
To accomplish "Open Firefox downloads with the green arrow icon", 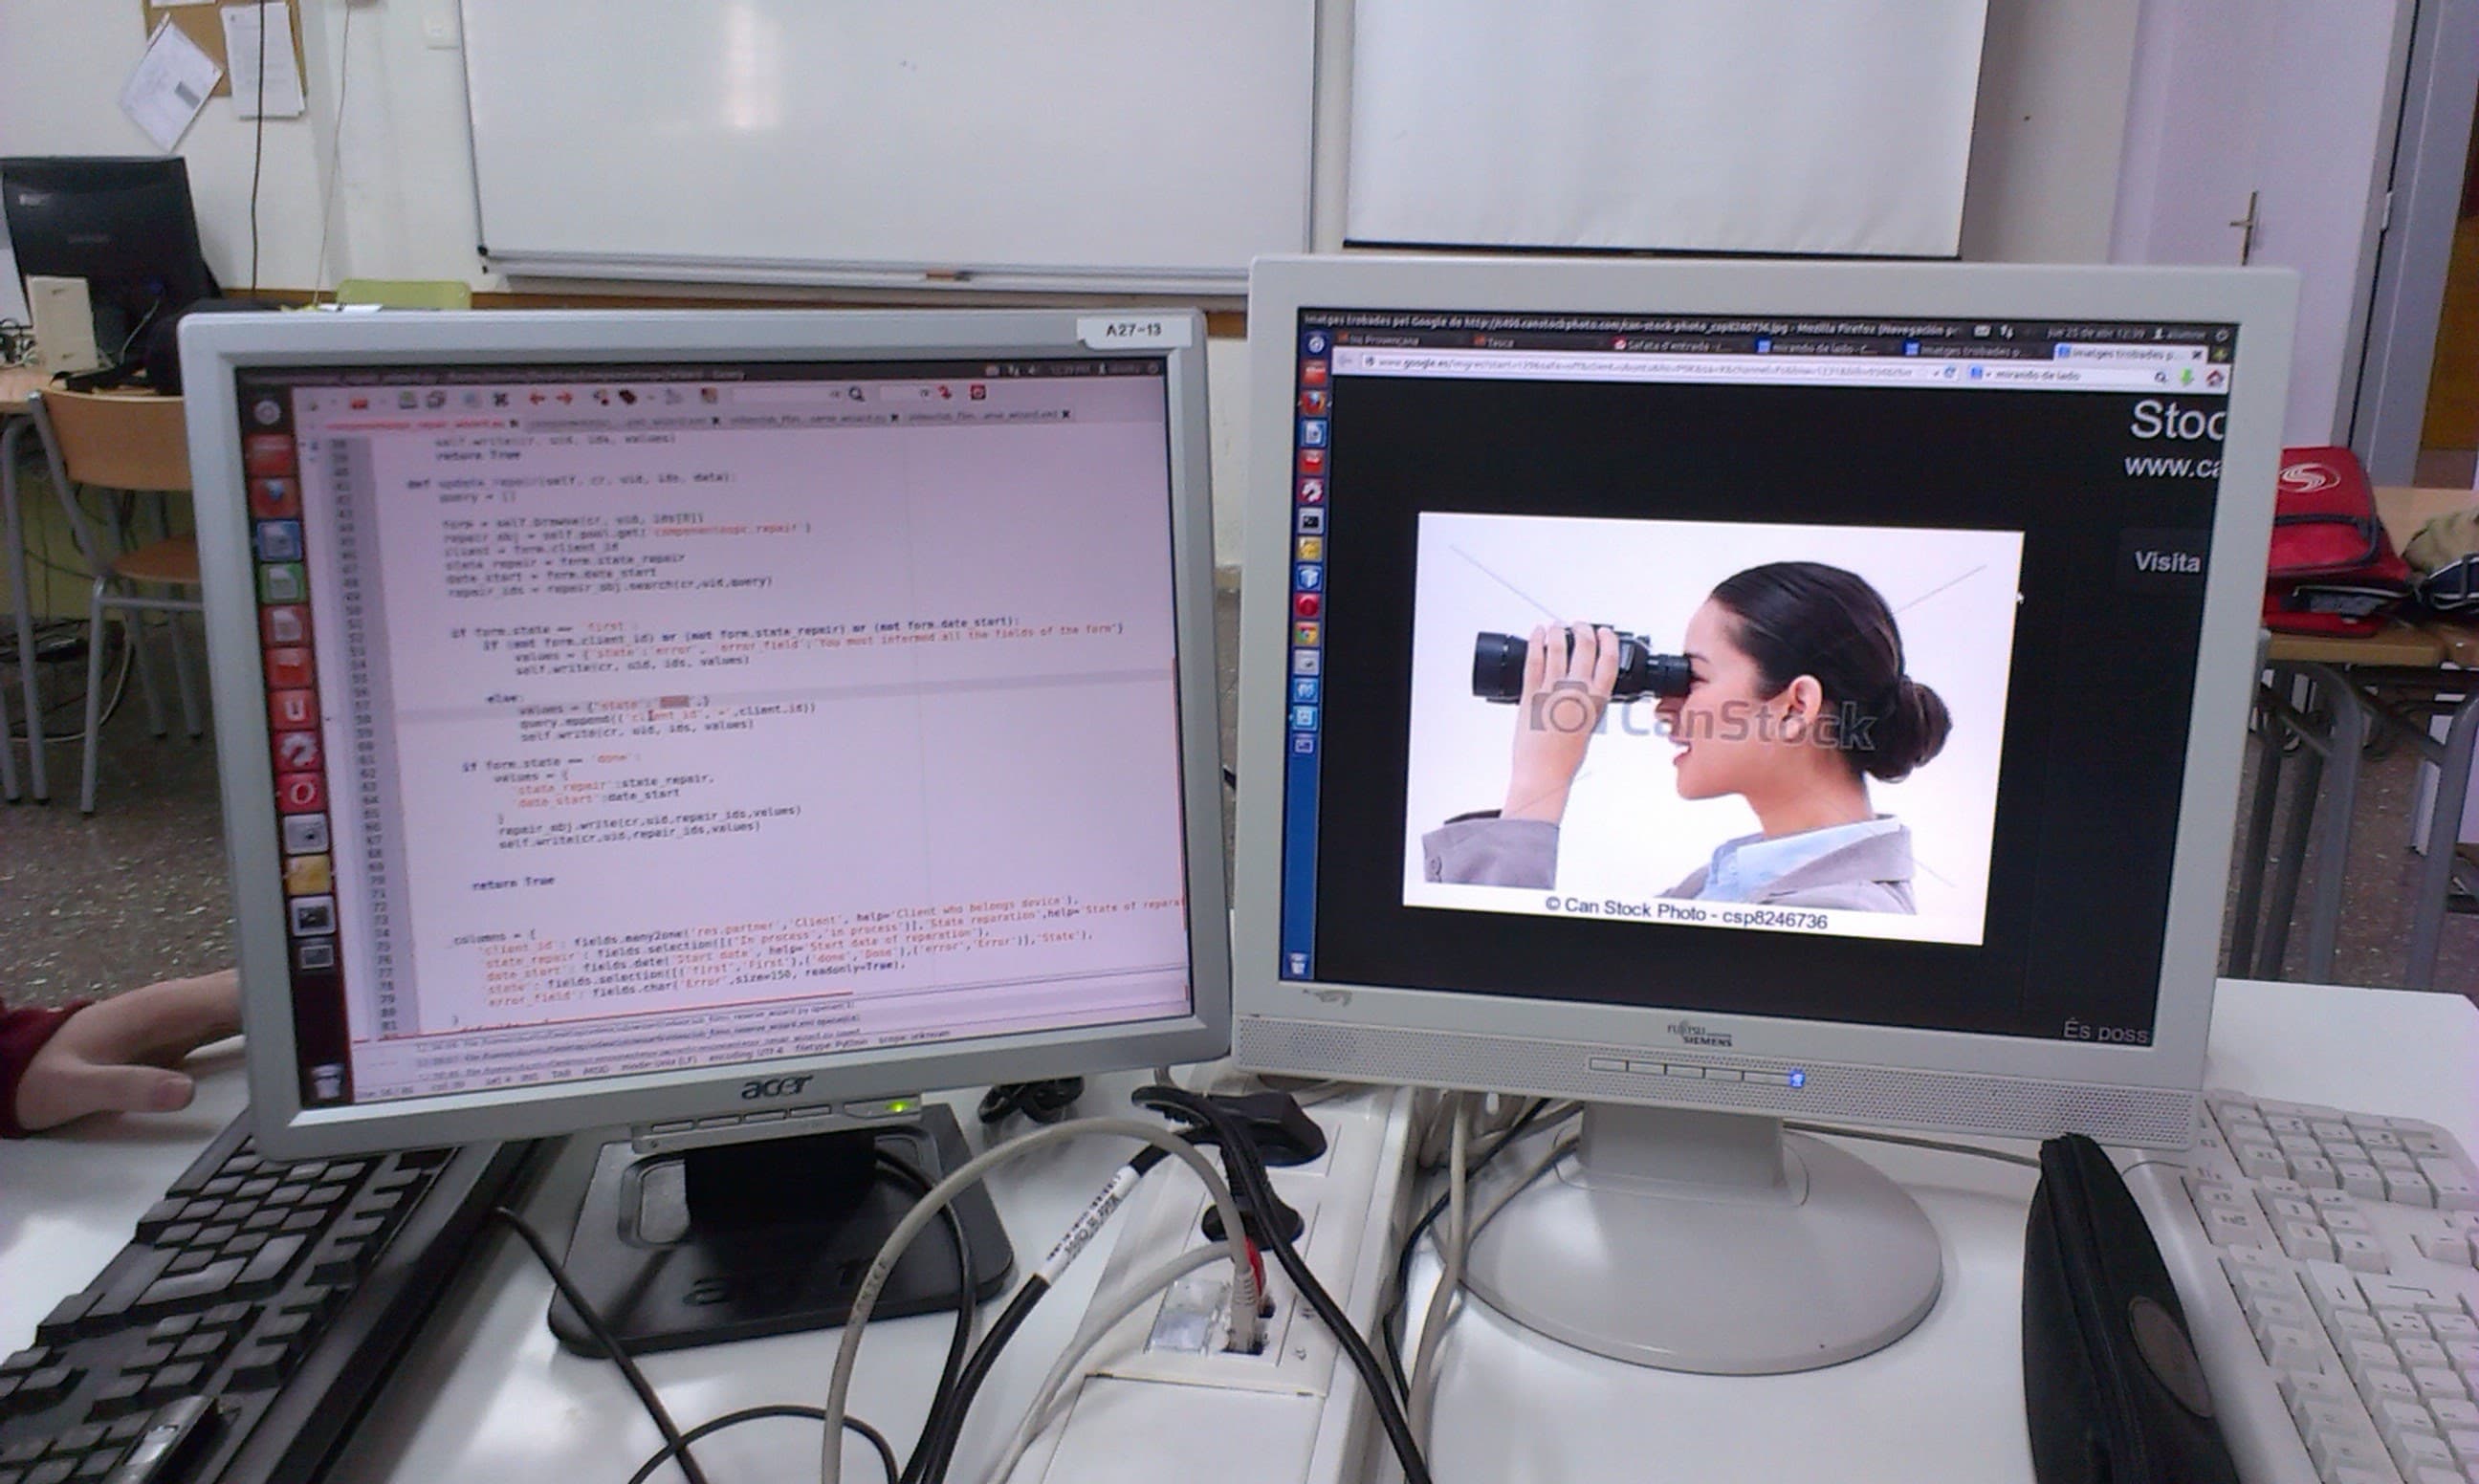I will [2185, 378].
